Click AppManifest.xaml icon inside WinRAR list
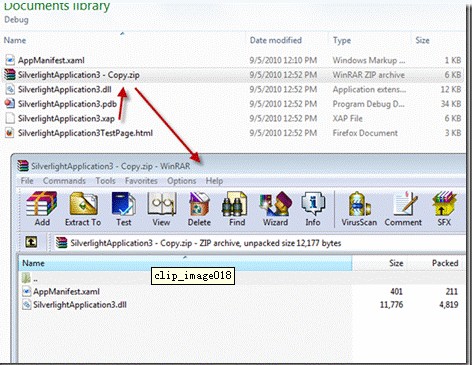The width and height of the screenshot is (472, 365). 26,292
